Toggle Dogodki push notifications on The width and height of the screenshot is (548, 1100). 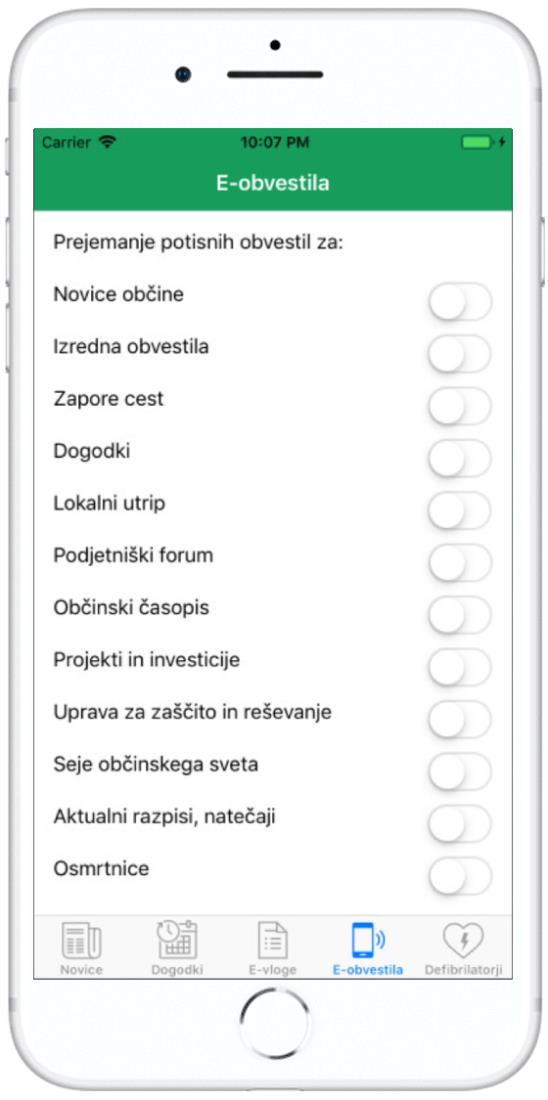pos(460,458)
